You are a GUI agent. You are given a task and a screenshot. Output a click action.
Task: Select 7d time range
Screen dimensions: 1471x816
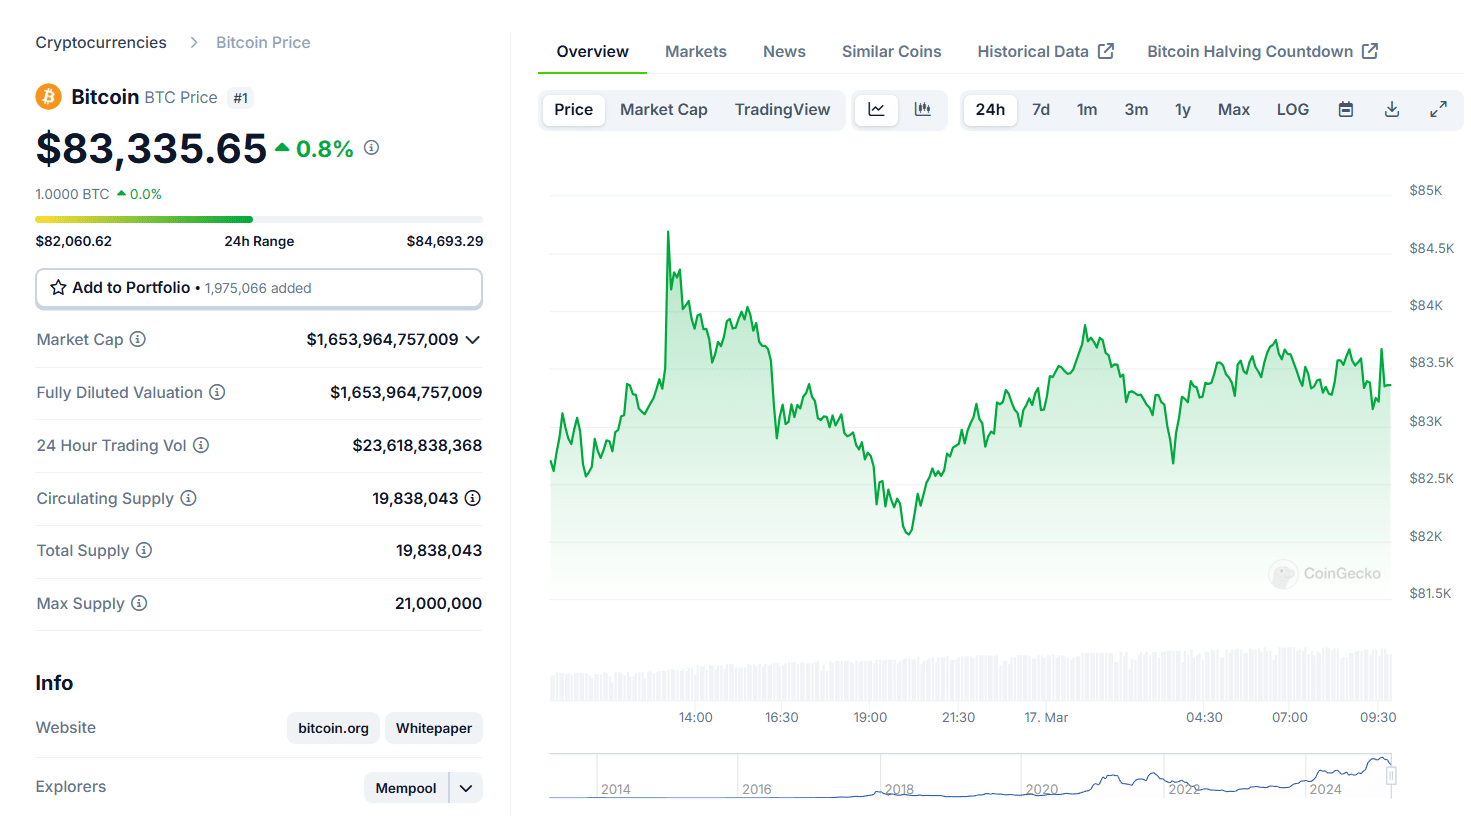click(x=1041, y=110)
